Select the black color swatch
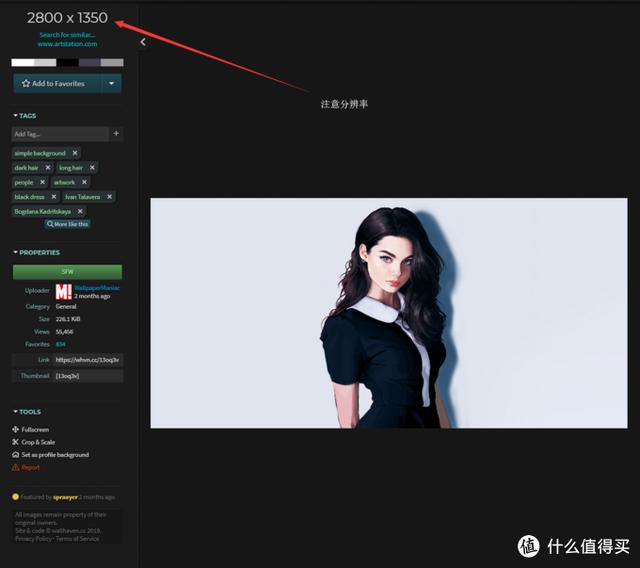This screenshot has height=568, width=640. [67, 62]
